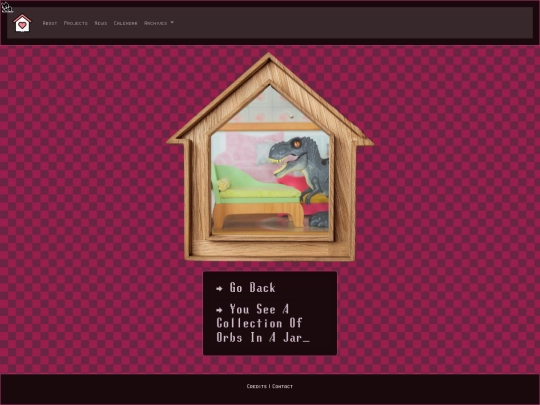Open the Credits footer link
This screenshot has width=540, height=405.
point(257,386)
